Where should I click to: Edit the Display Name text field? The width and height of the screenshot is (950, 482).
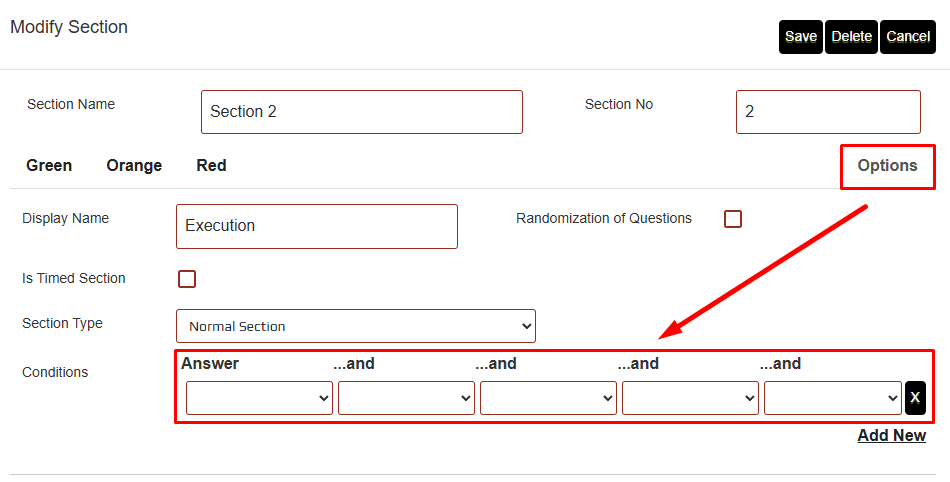[316, 226]
